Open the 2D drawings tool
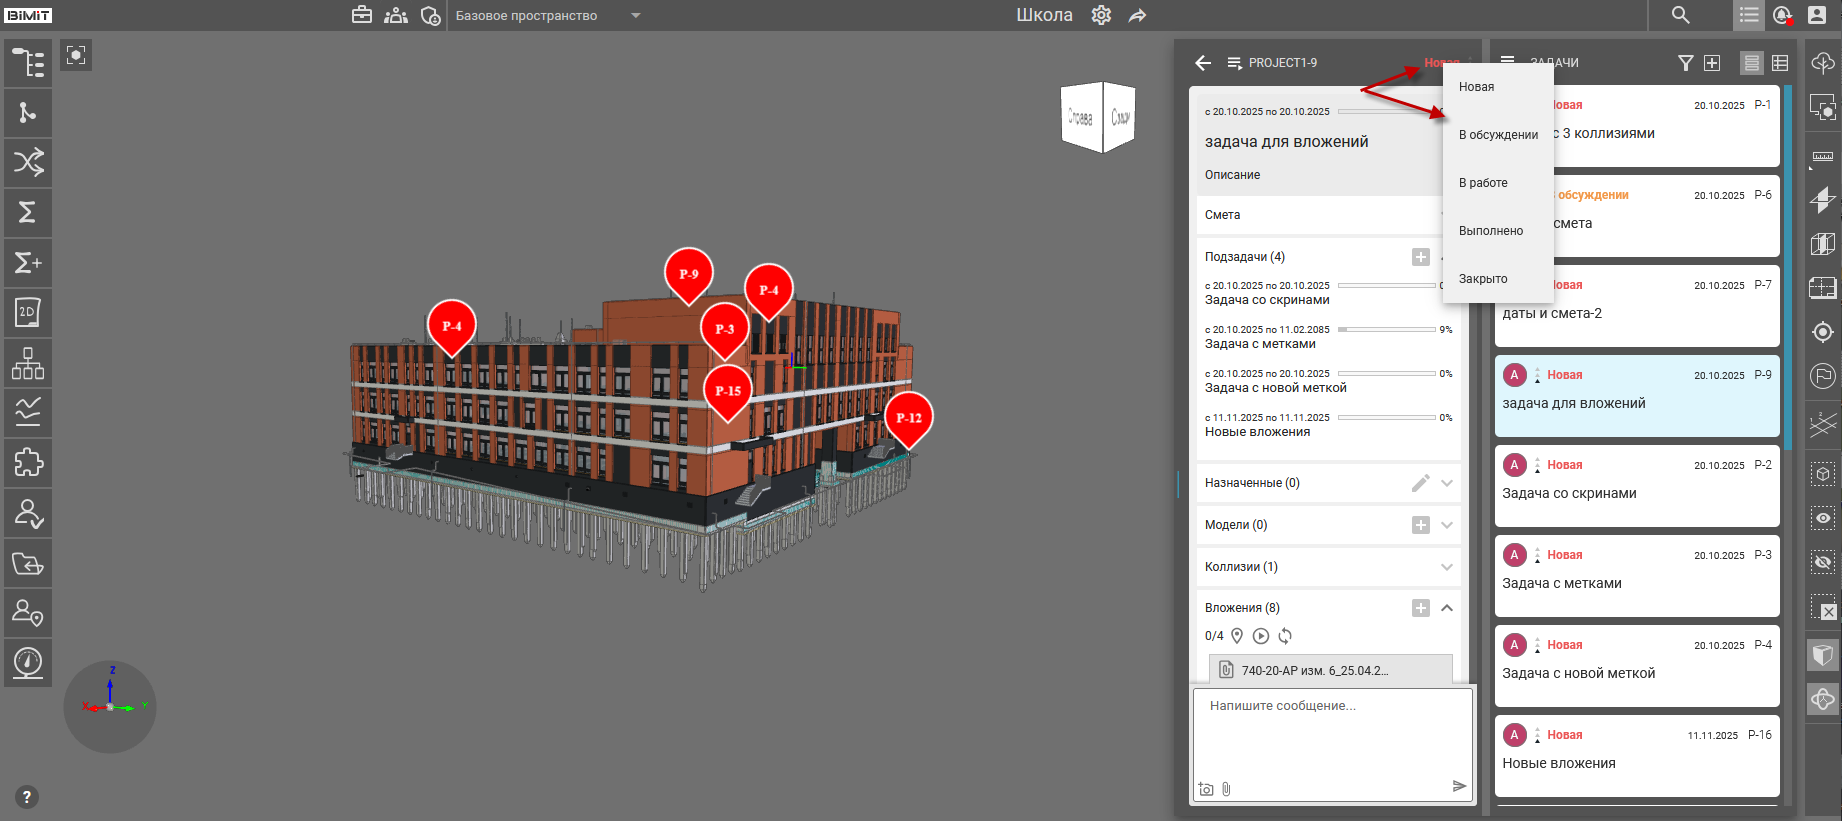This screenshot has width=1842, height=821. point(28,312)
